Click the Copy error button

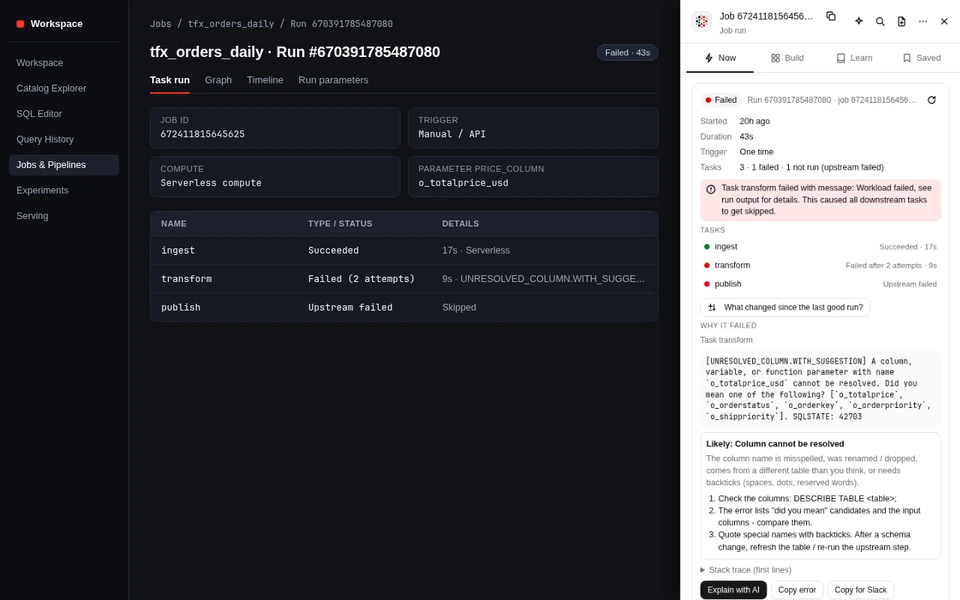797,590
